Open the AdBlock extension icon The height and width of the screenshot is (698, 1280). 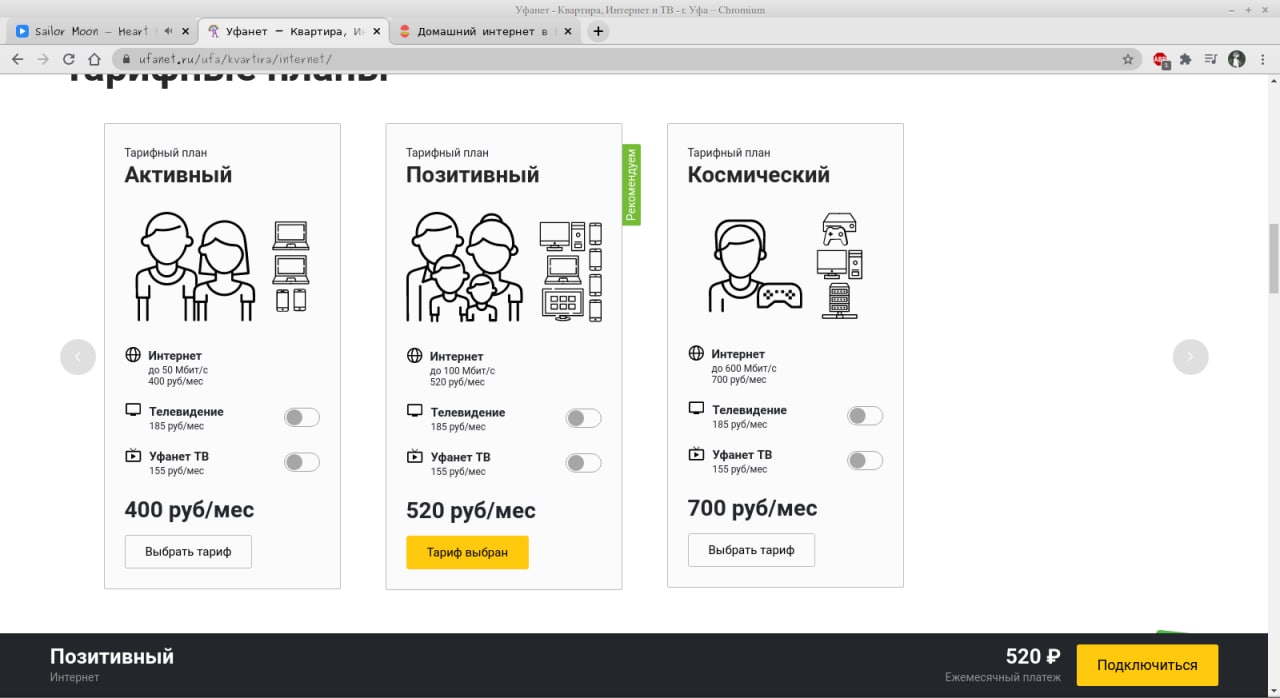click(1160, 60)
